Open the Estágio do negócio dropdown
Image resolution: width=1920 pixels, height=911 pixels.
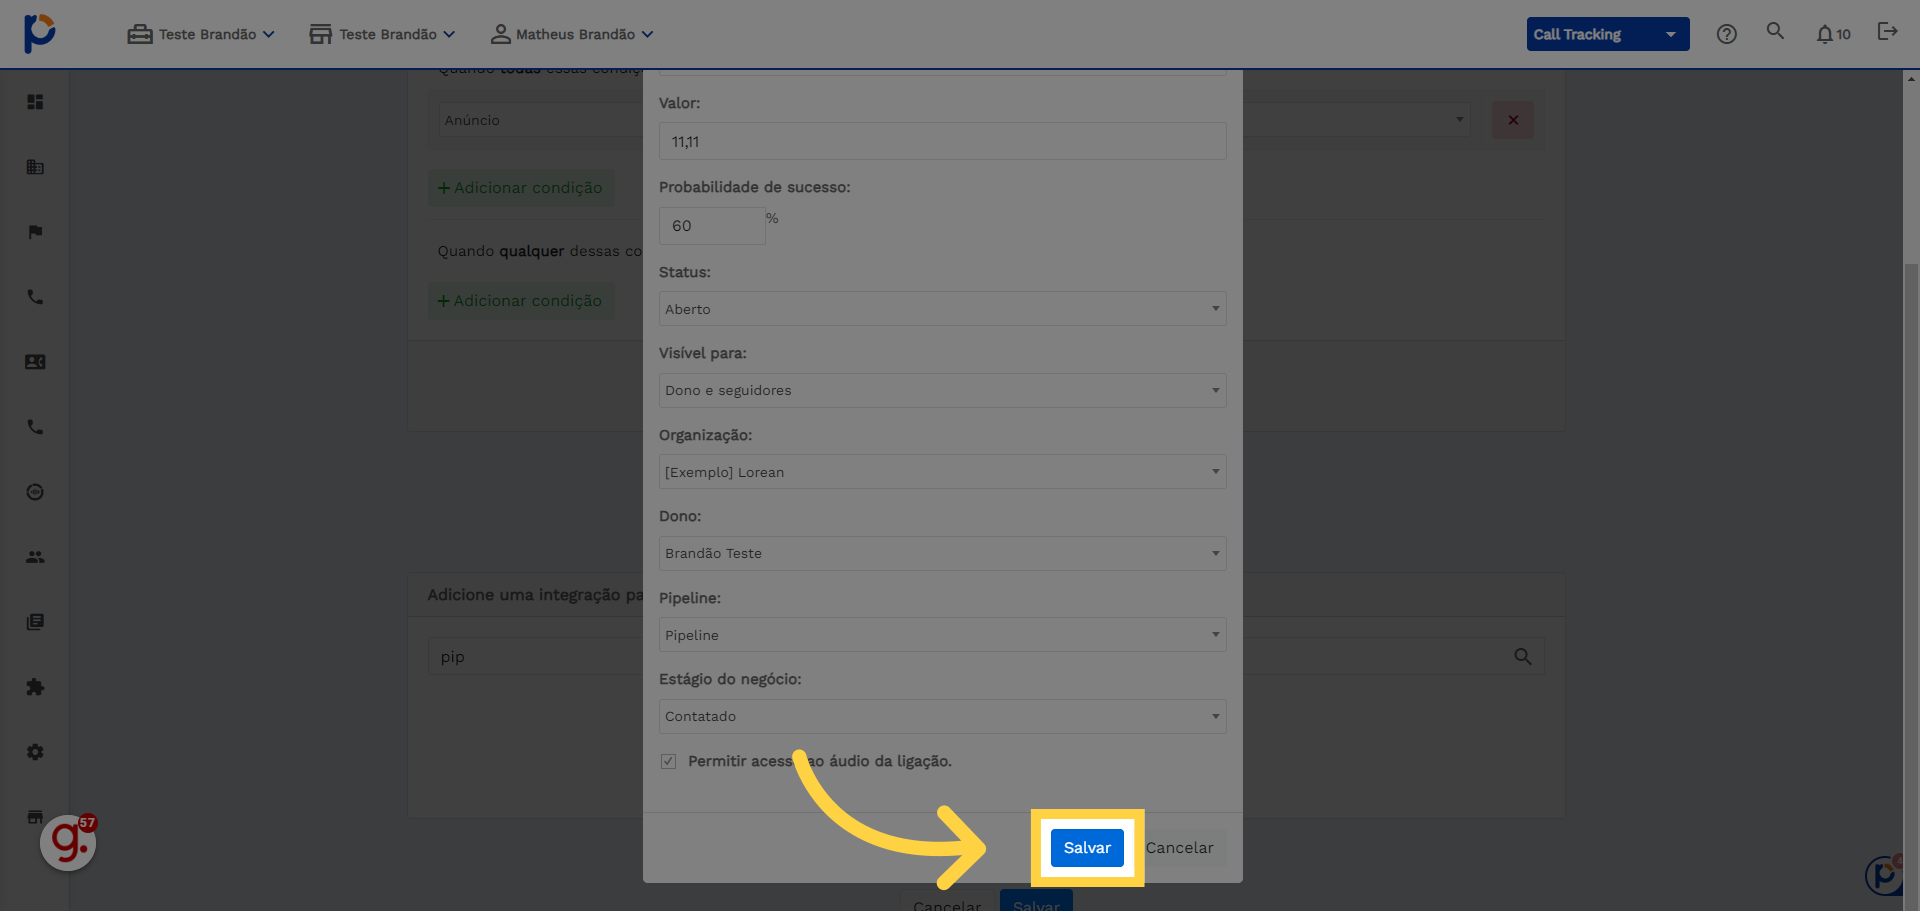(942, 716)
